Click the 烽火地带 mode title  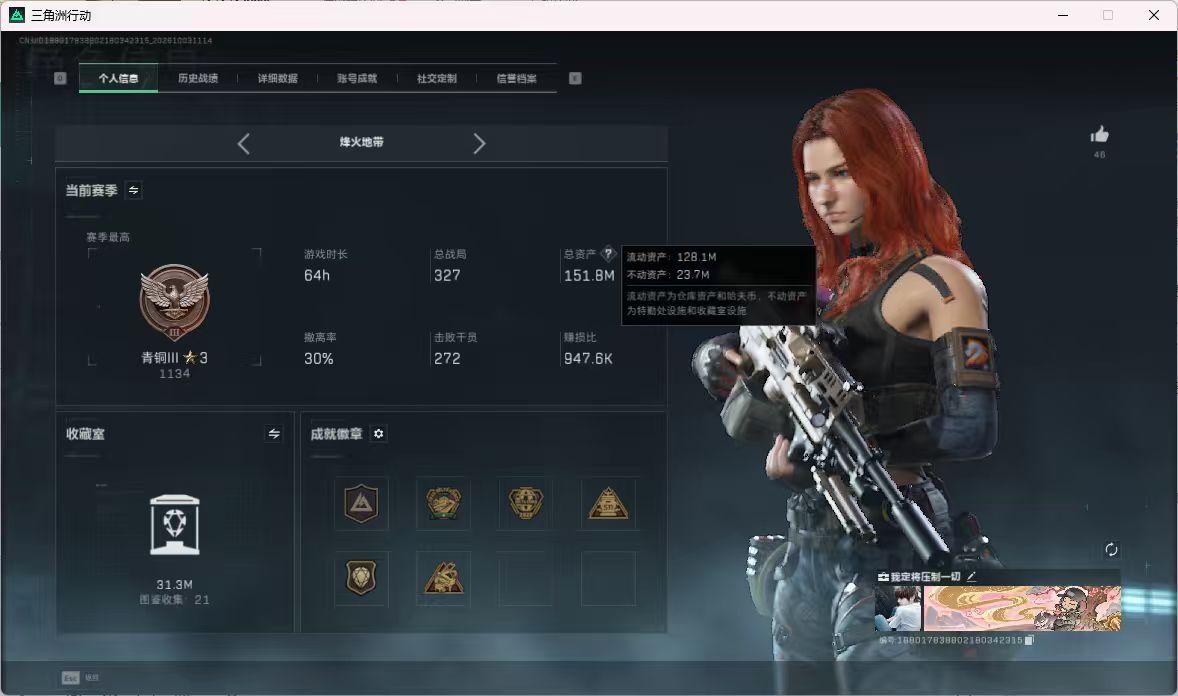(x=361, y=142)
